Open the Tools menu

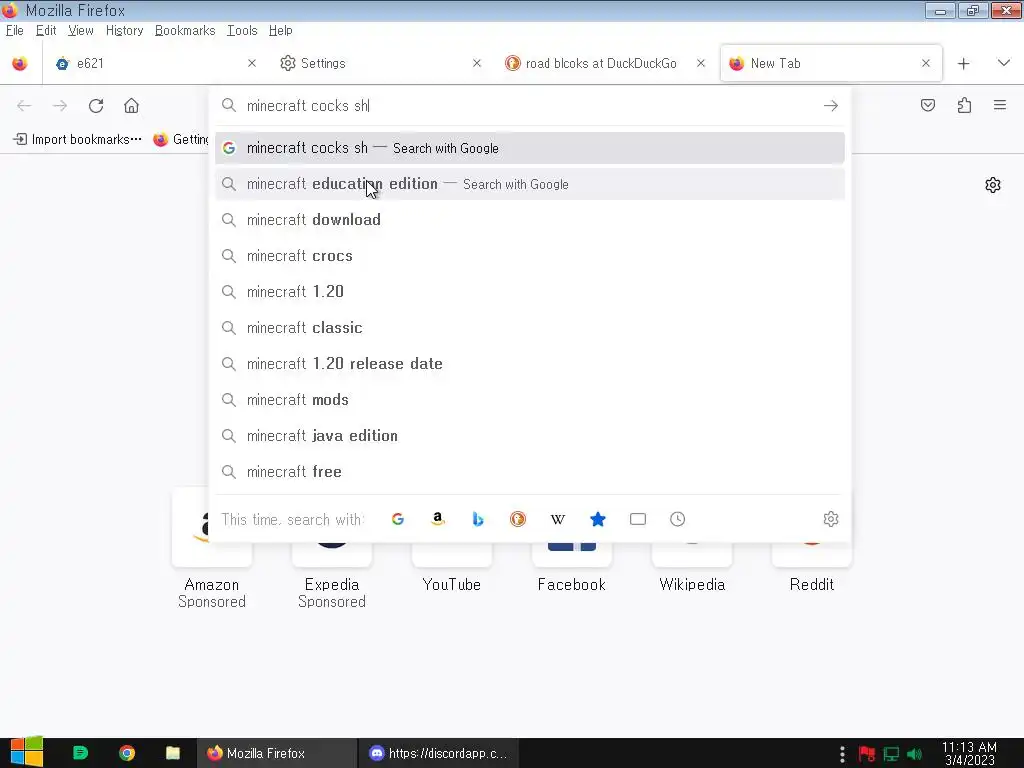242,31
